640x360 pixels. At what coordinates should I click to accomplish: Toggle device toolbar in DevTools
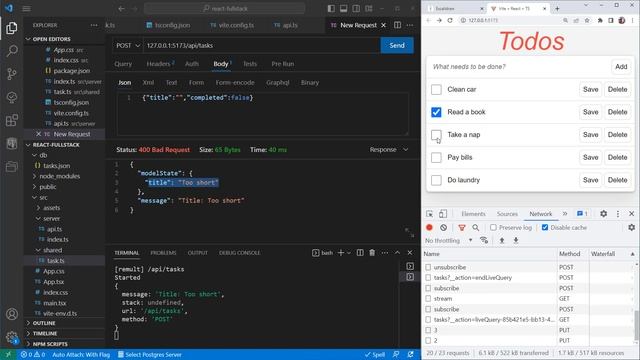pos(443,214)
